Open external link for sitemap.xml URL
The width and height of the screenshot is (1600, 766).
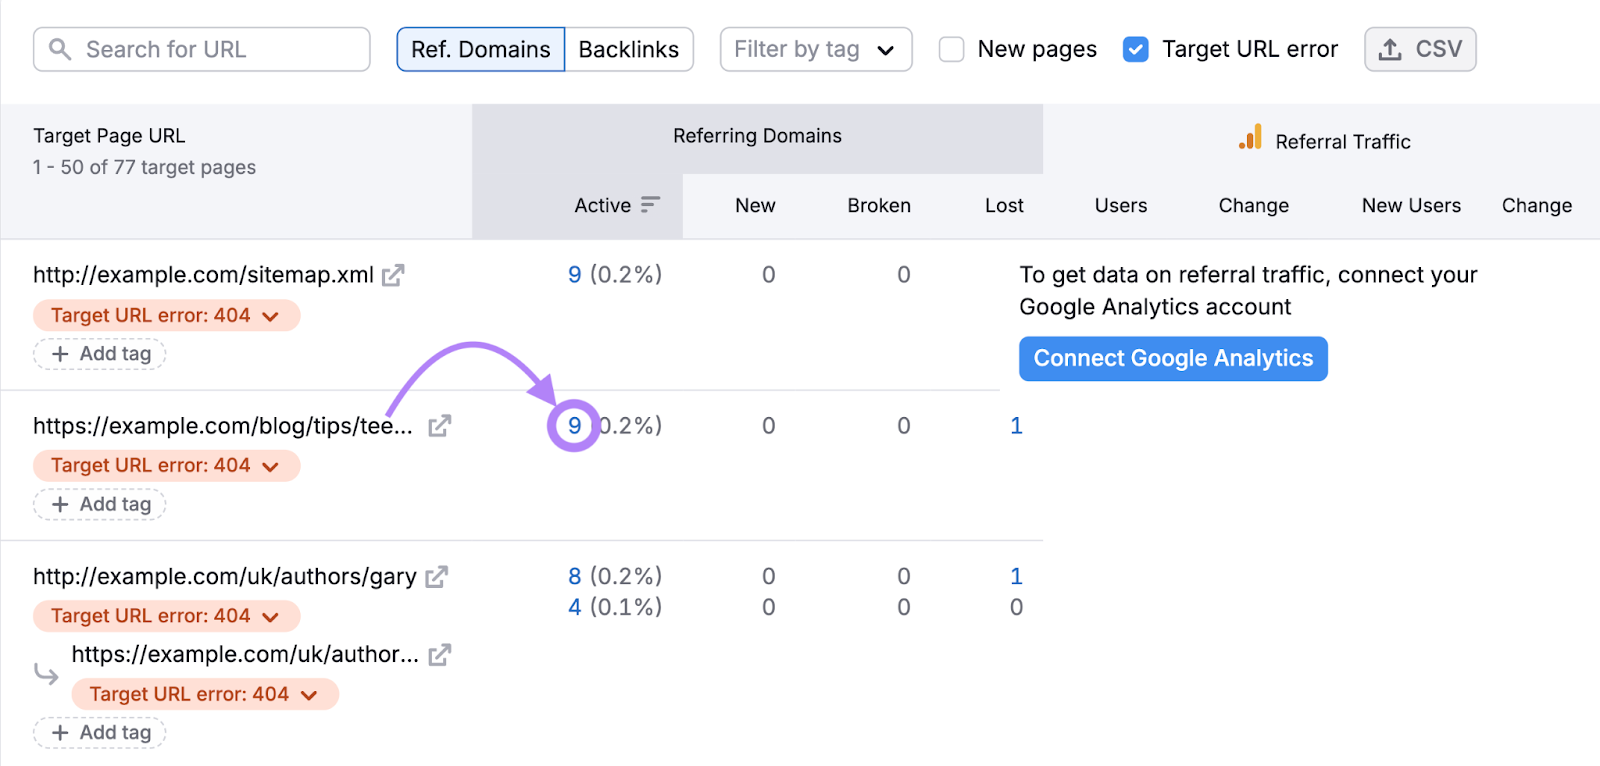pos(393,275)
